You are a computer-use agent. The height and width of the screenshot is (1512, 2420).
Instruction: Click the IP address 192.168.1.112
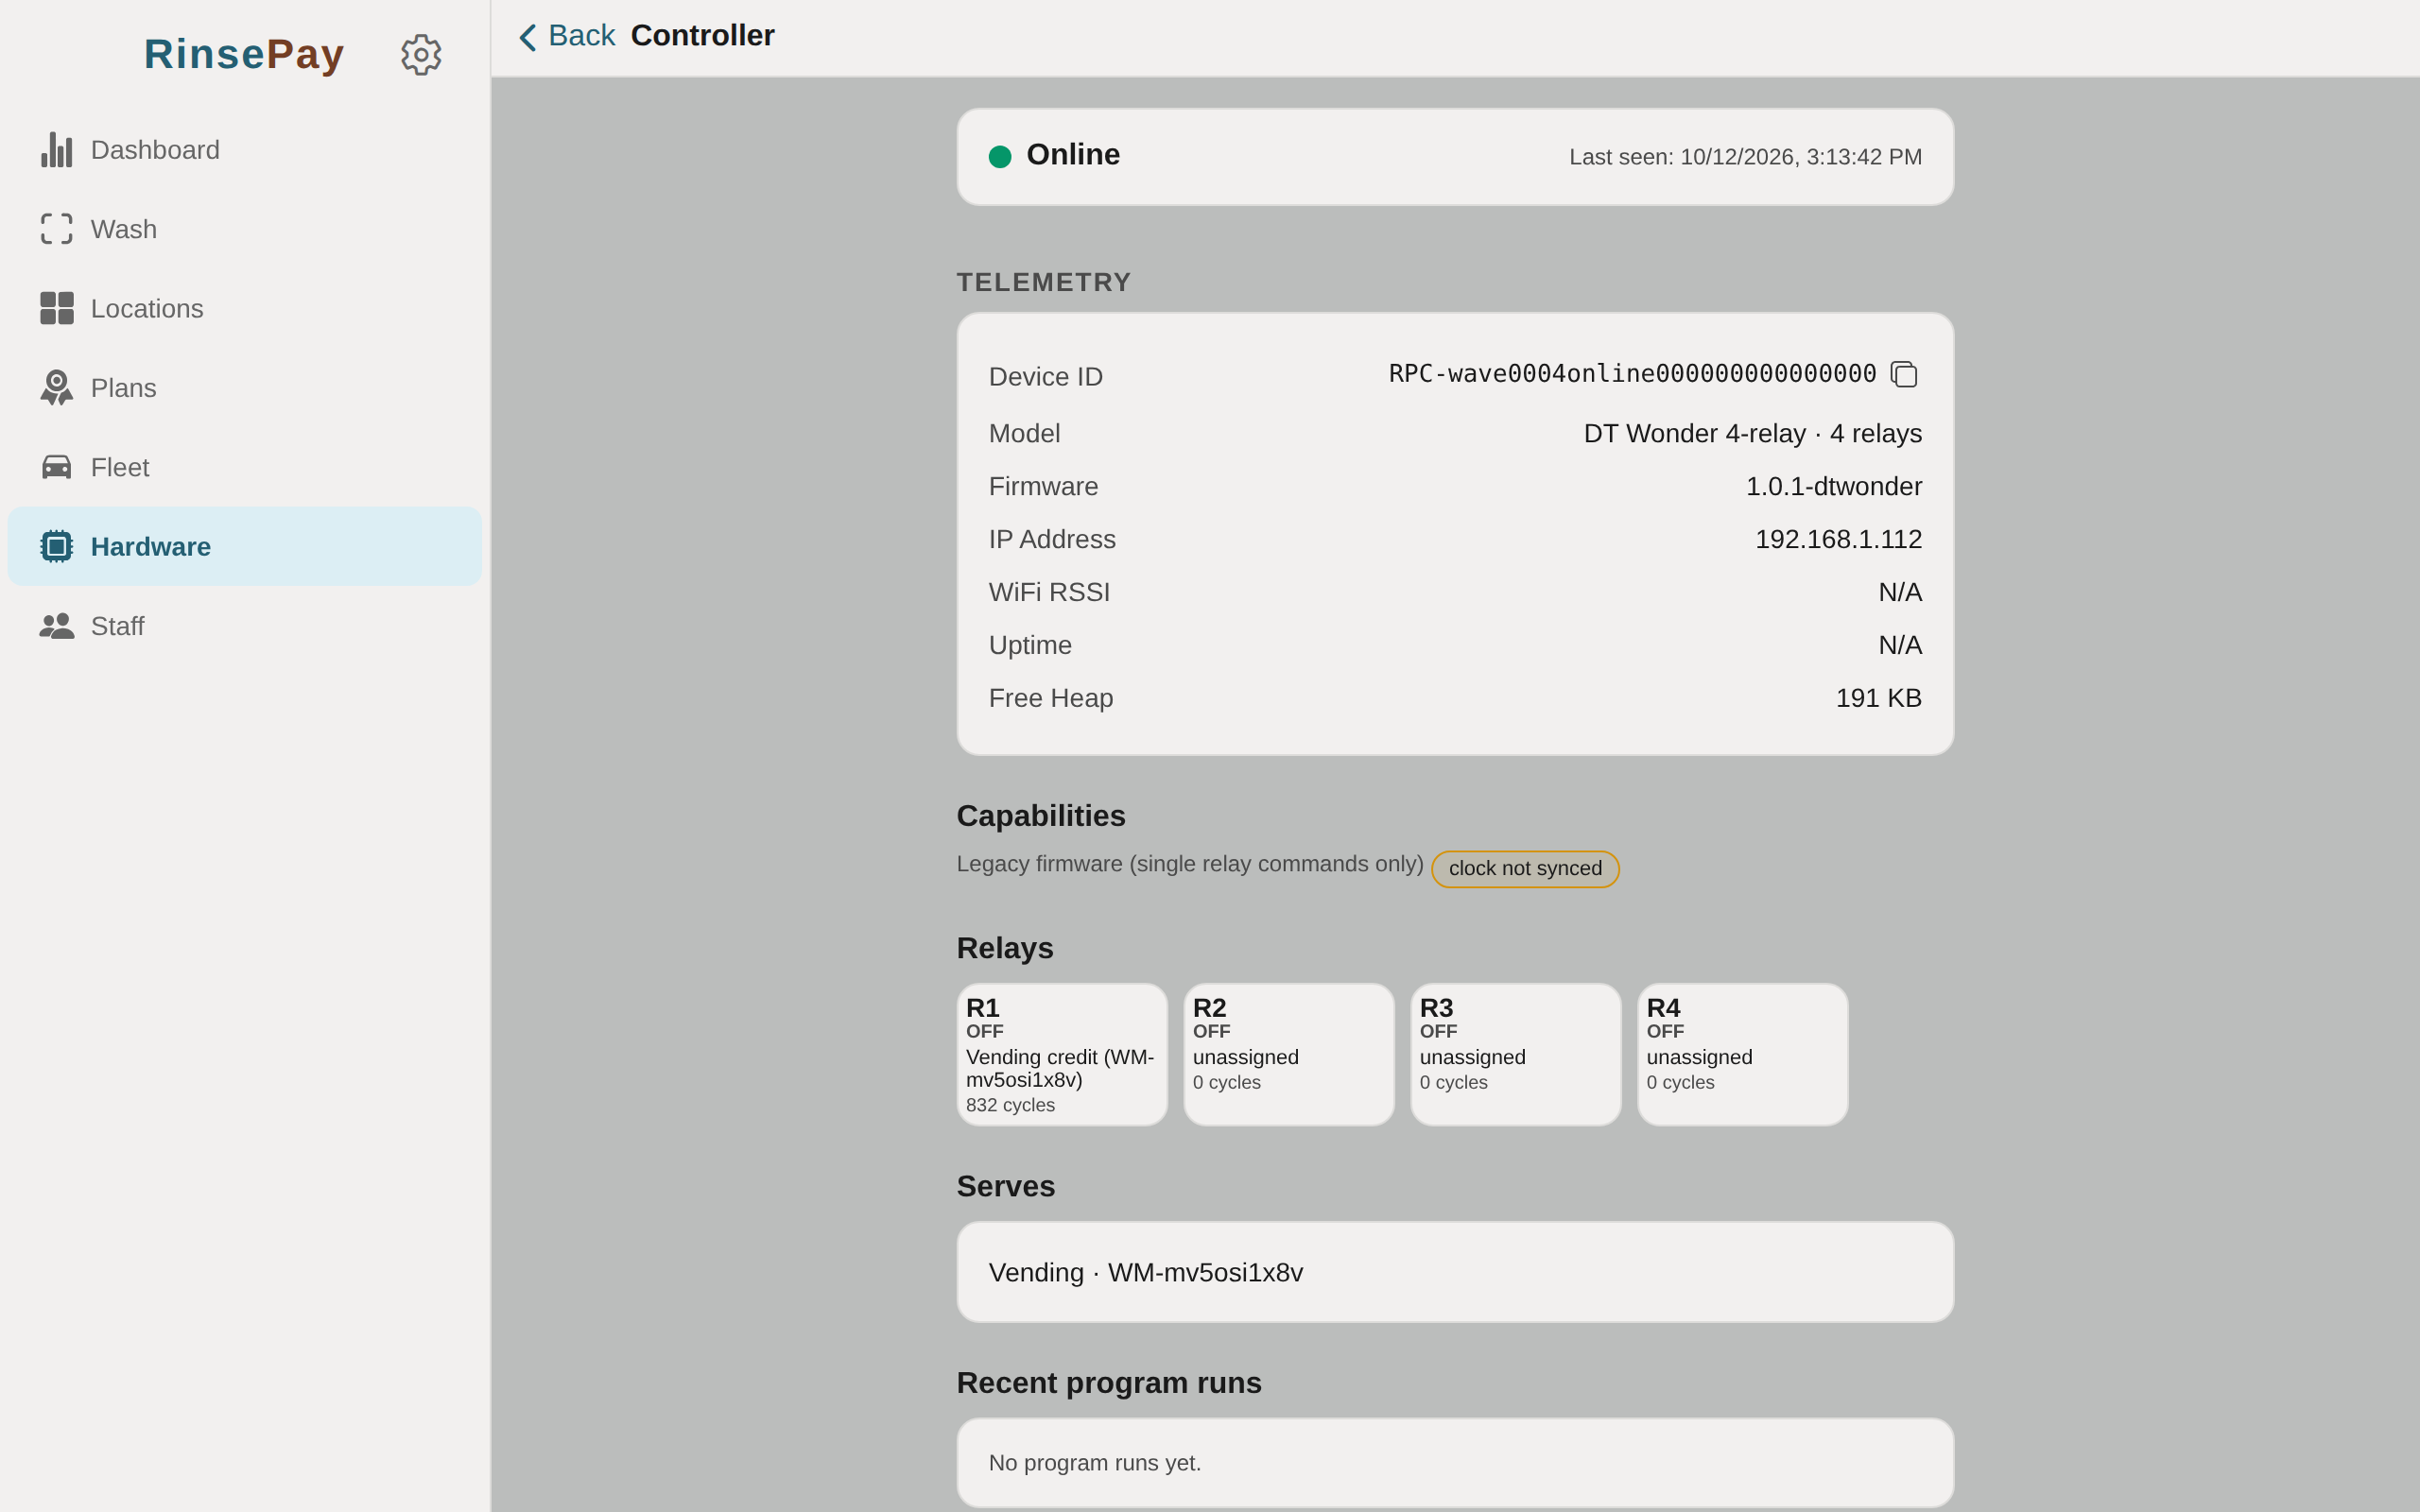[x=1838, y=540]
